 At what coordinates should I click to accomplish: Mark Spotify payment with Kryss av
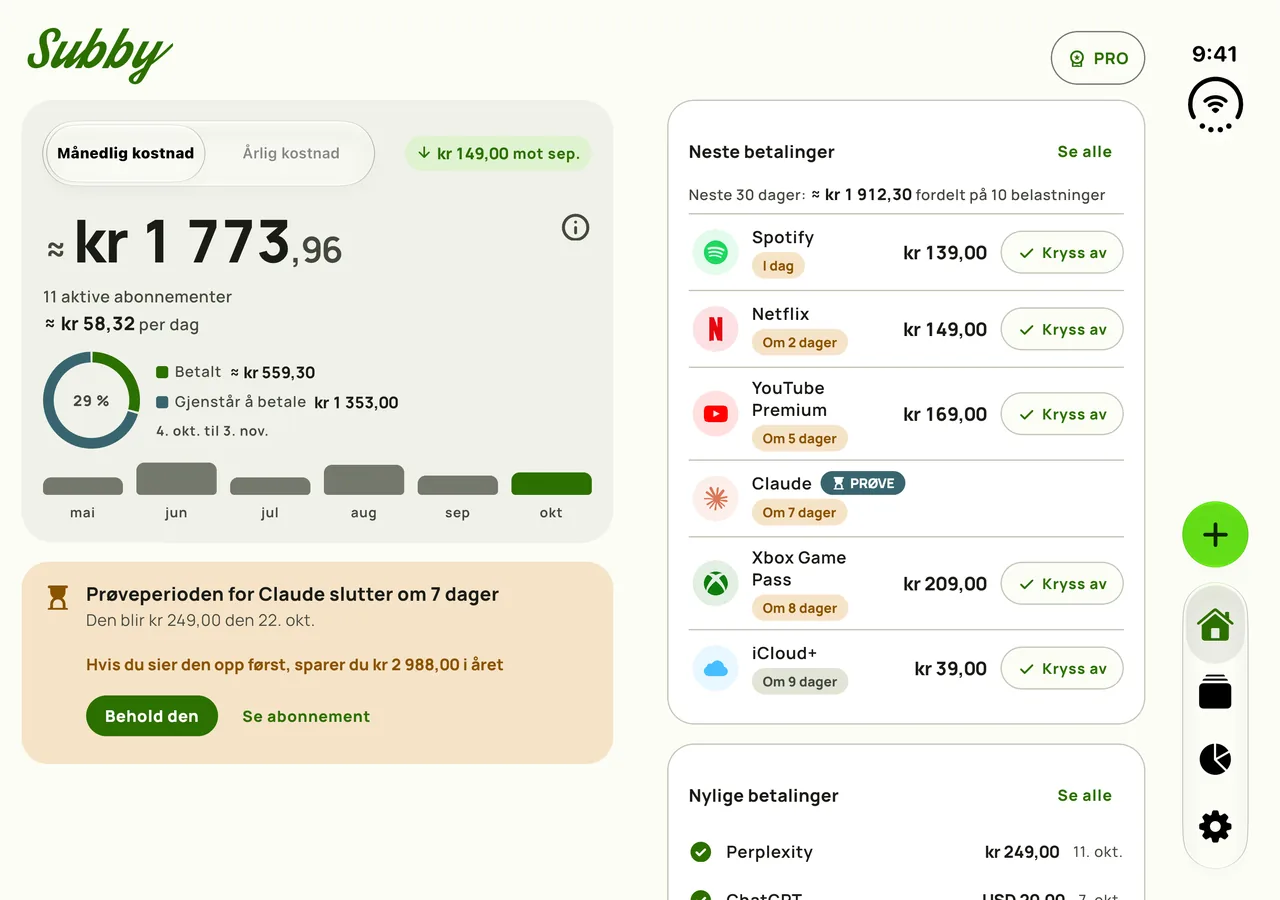1062,253
